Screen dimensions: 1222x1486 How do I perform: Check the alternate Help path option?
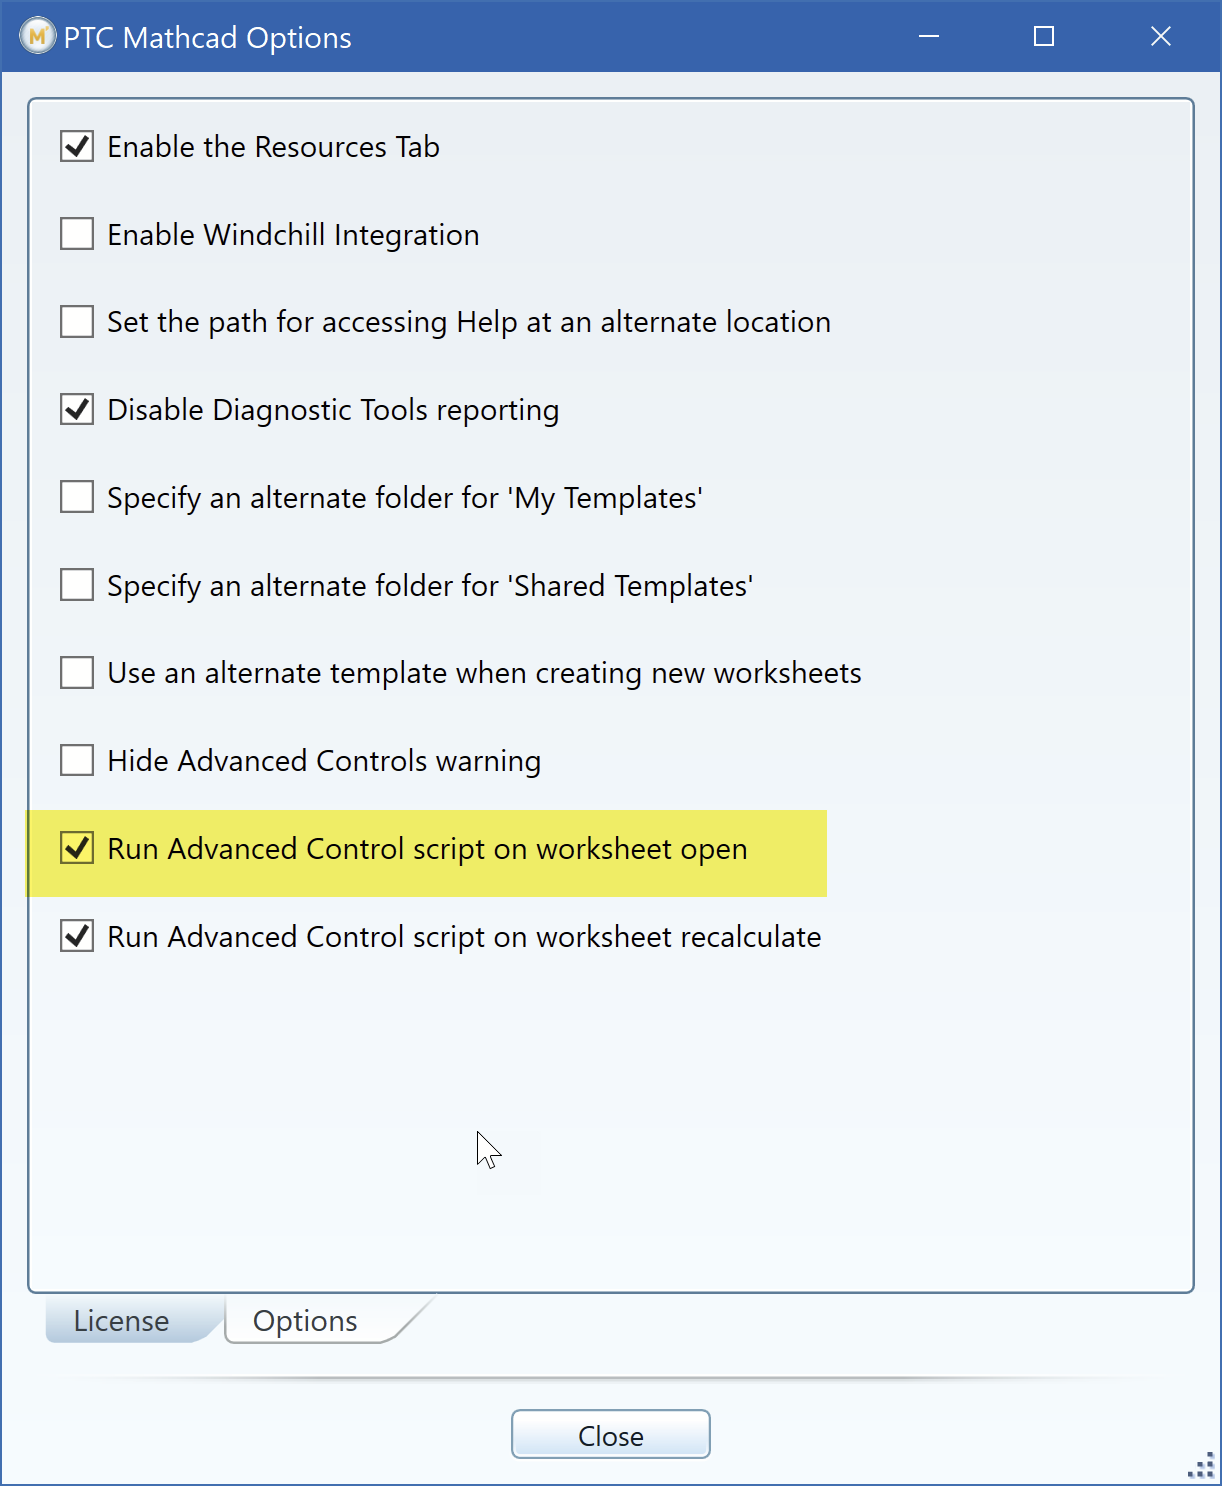pos(76,321)
